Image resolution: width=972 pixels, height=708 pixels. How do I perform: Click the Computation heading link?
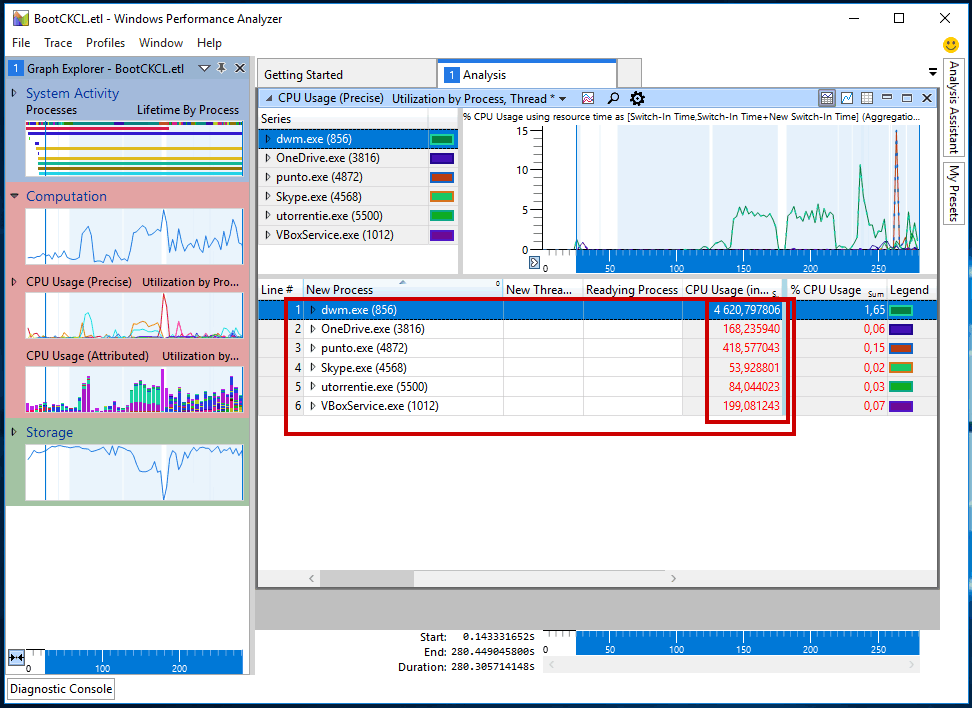(66, 196)
